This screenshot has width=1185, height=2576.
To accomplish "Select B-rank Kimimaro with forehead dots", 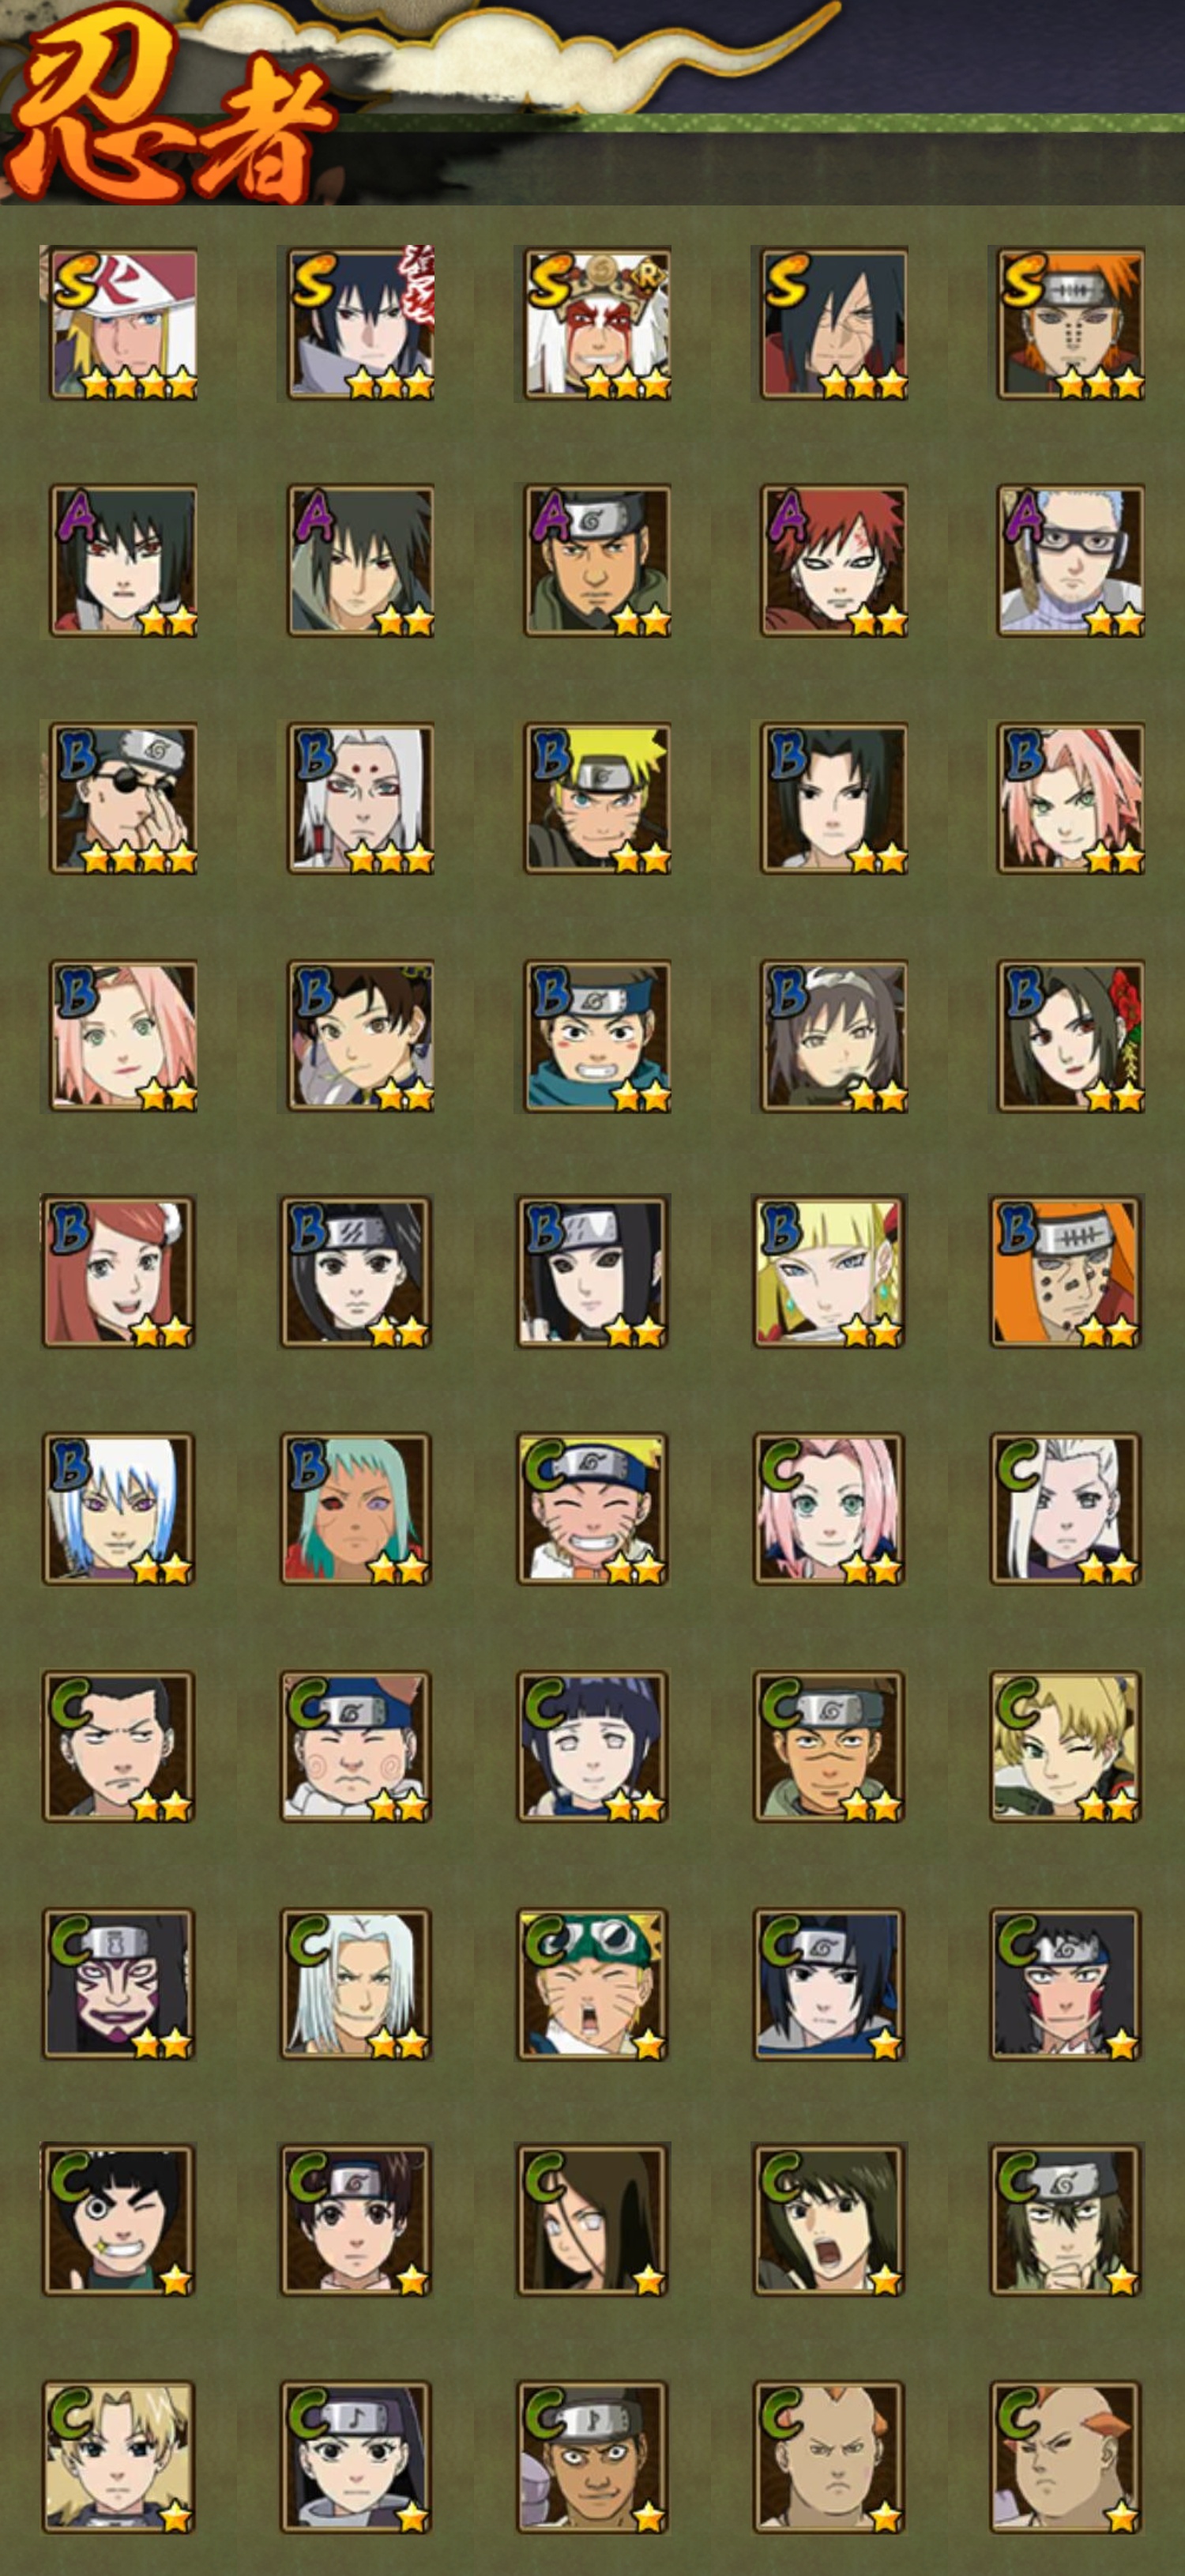I will [x=360, y=798].
